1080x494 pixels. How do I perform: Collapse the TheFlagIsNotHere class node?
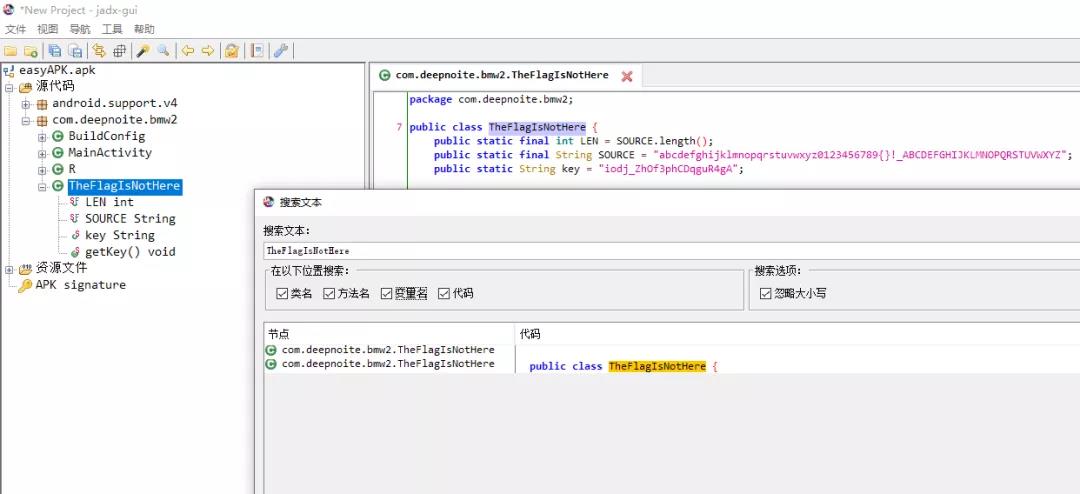[x=42, y=186]
